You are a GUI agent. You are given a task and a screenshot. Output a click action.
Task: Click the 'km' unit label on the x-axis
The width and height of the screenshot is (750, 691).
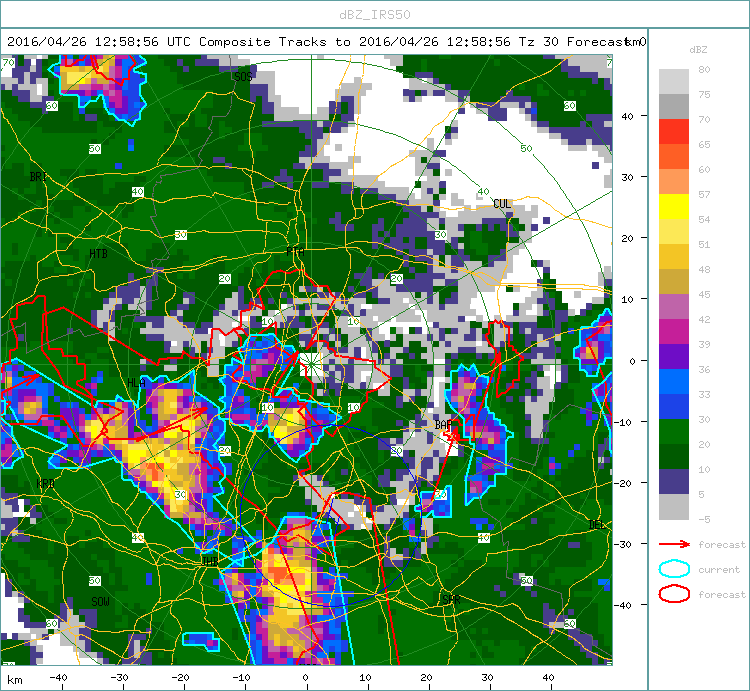click(x=15, y=680)
